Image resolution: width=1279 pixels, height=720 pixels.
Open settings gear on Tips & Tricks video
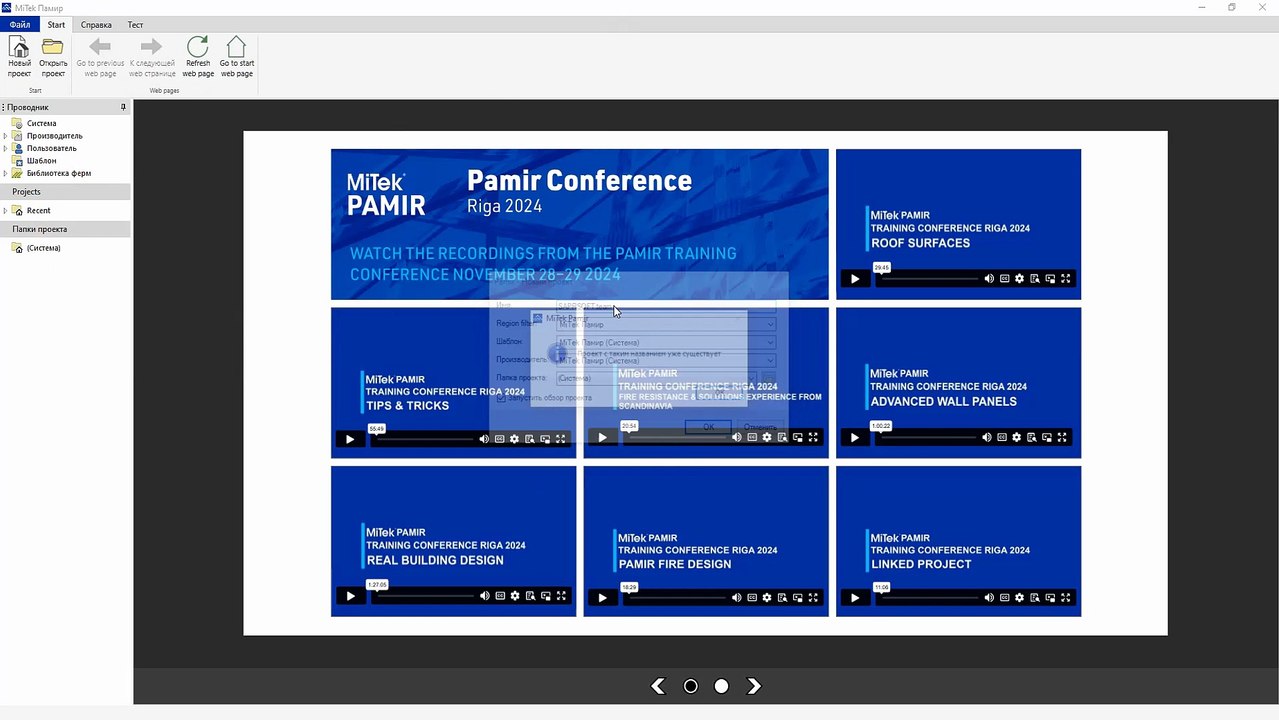(514, 439)
